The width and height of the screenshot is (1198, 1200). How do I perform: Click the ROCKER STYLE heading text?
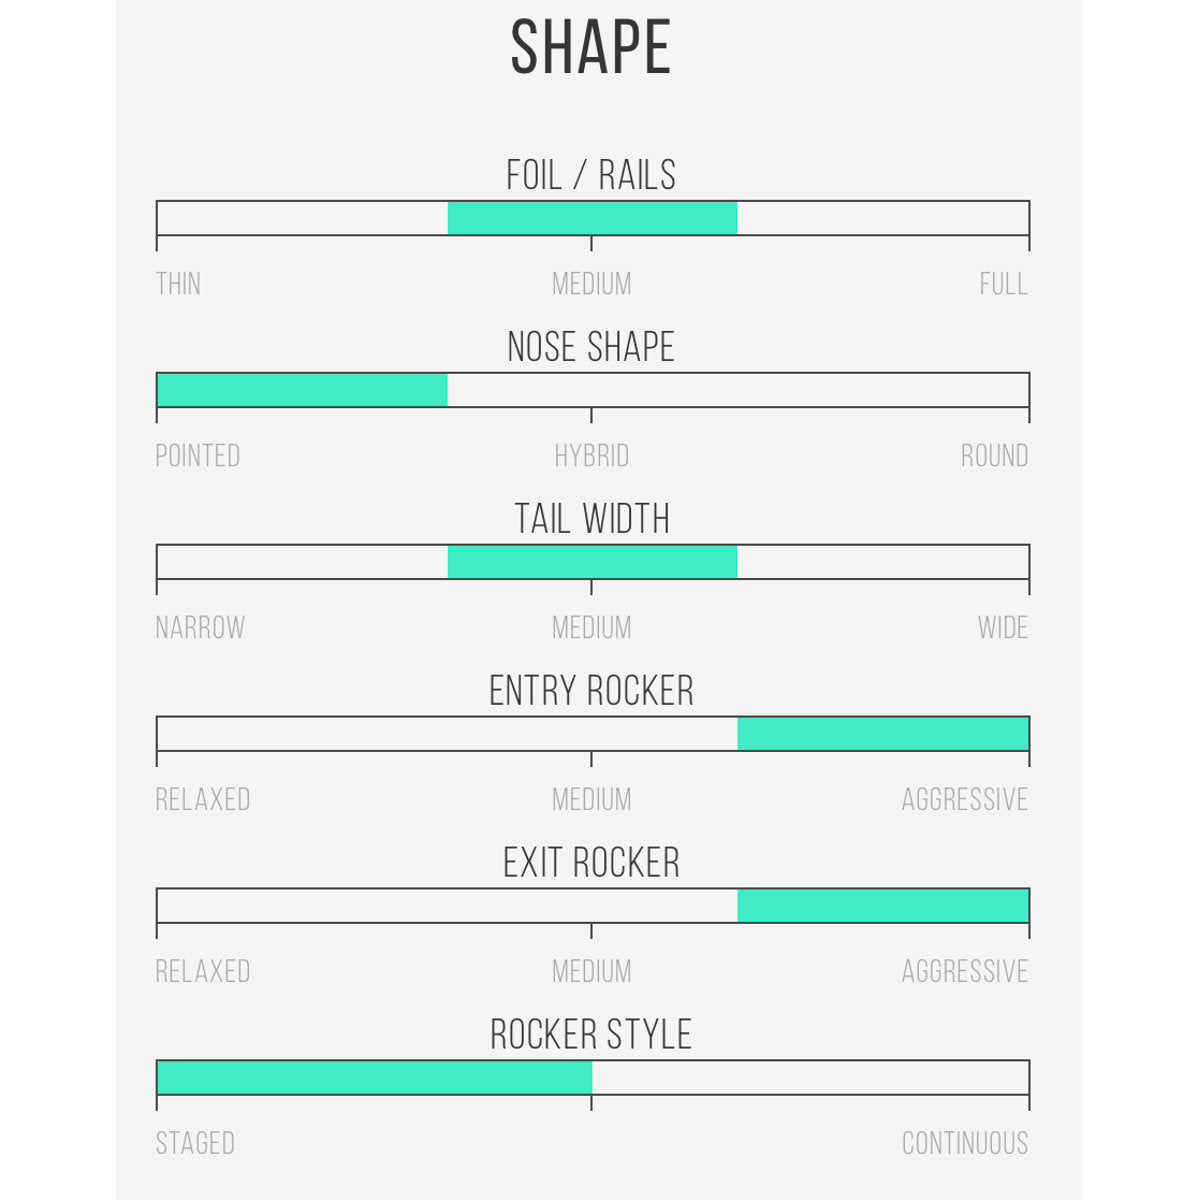click(591, 1035)
